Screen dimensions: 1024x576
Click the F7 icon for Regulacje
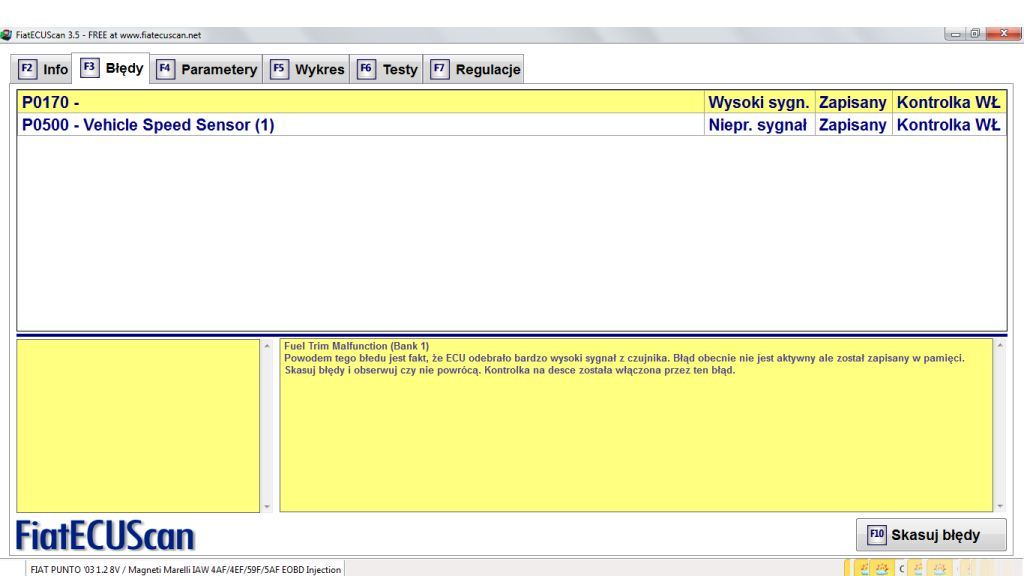439,70
